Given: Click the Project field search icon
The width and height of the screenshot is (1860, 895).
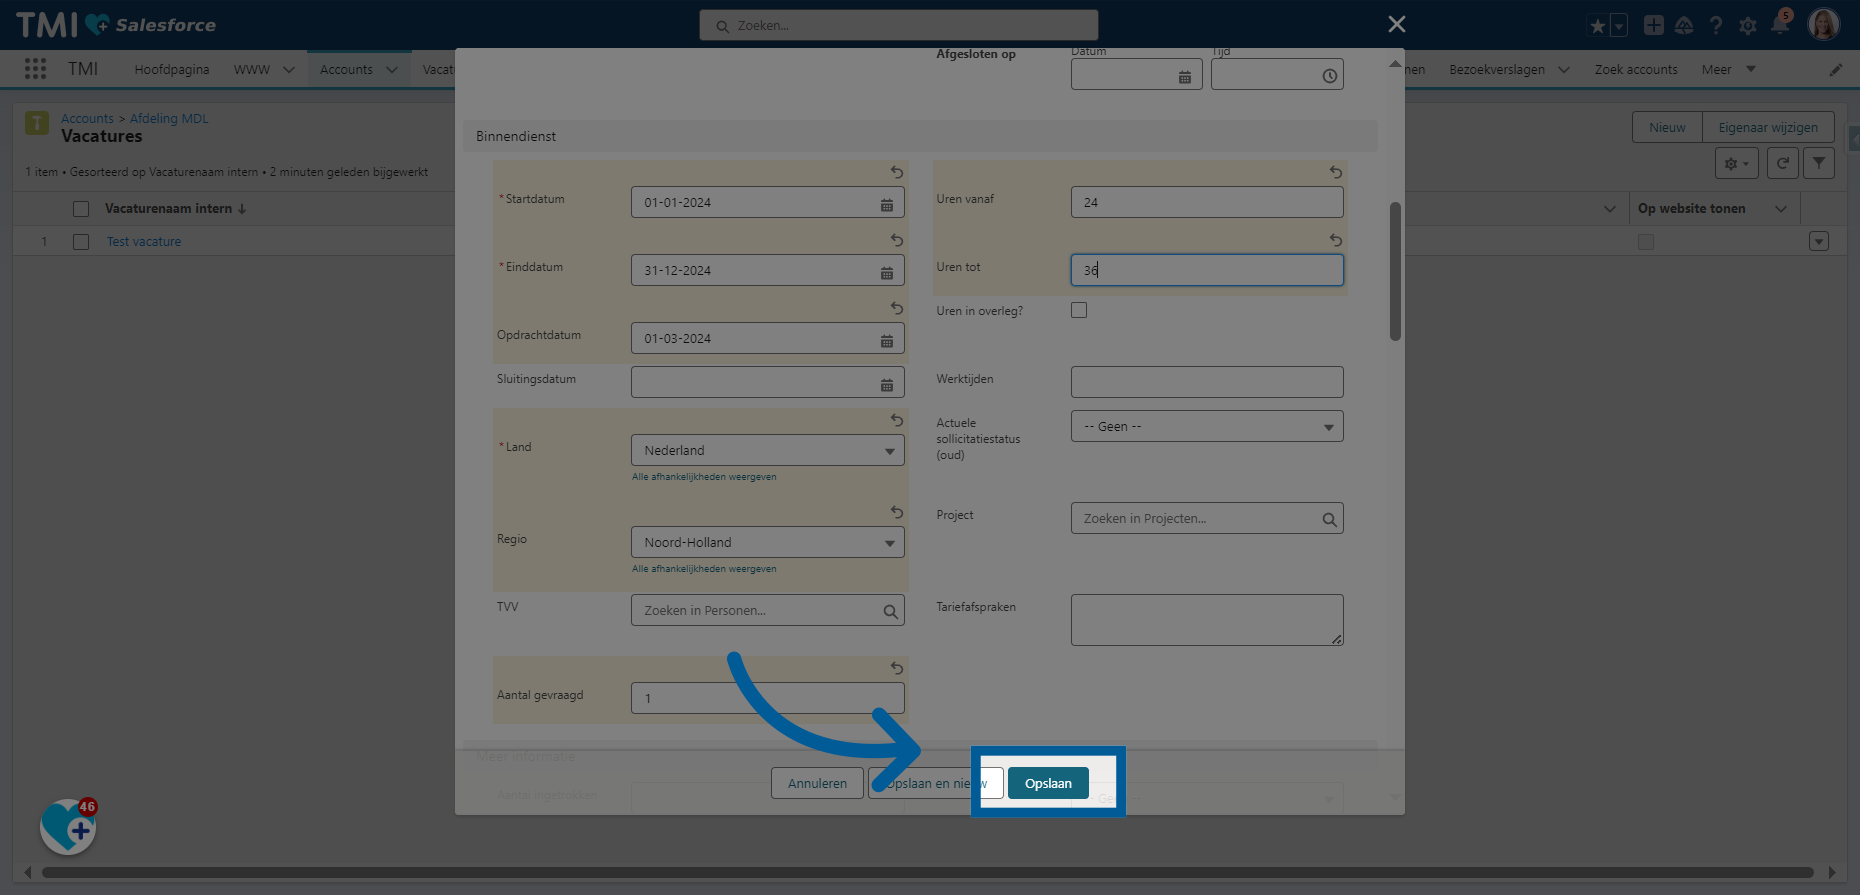Looking at the screenshot, I should pos(1329,519).
